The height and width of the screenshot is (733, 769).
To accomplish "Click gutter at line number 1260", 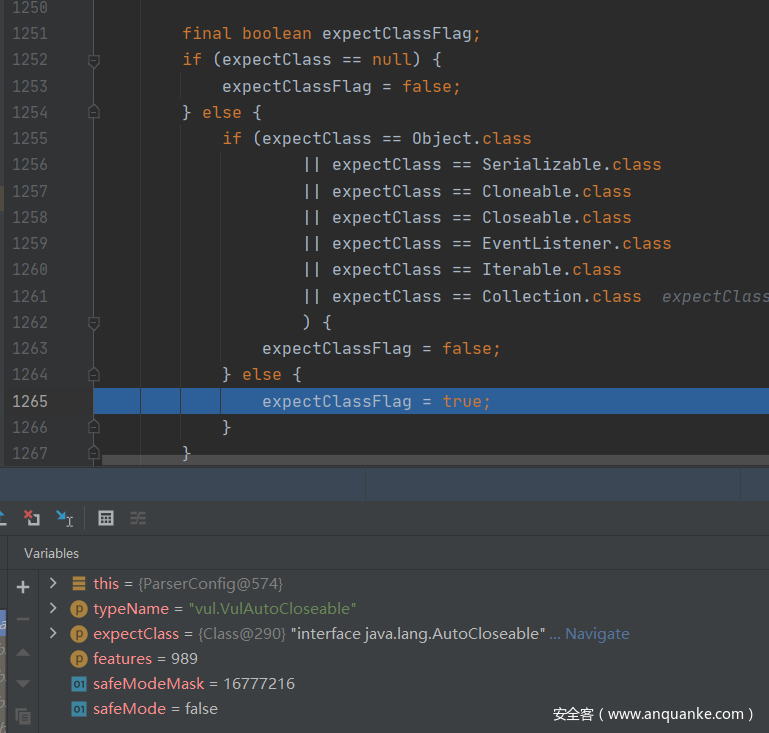I will (x=30, y=270).
